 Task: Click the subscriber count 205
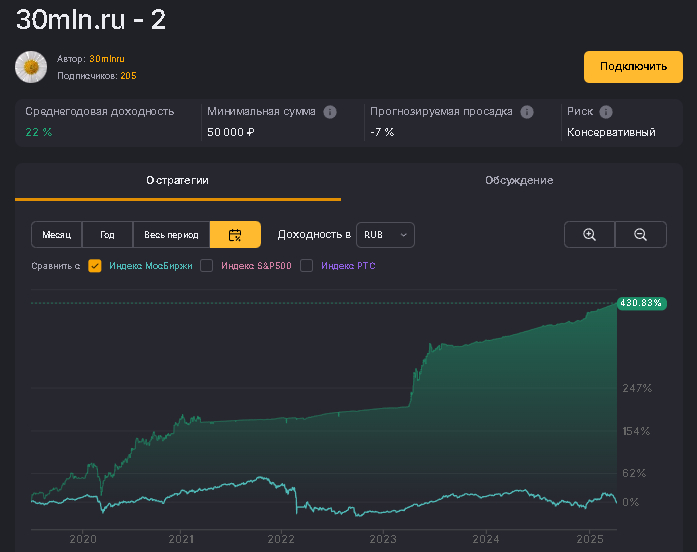coord(128,76)
